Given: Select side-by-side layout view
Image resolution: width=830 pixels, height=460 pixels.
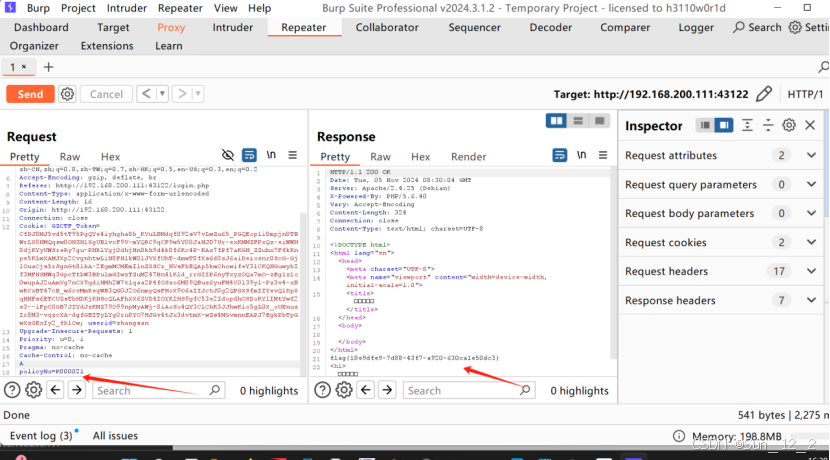Looking at the screenshot, I should pyautogui.click(x=556, y=121).
